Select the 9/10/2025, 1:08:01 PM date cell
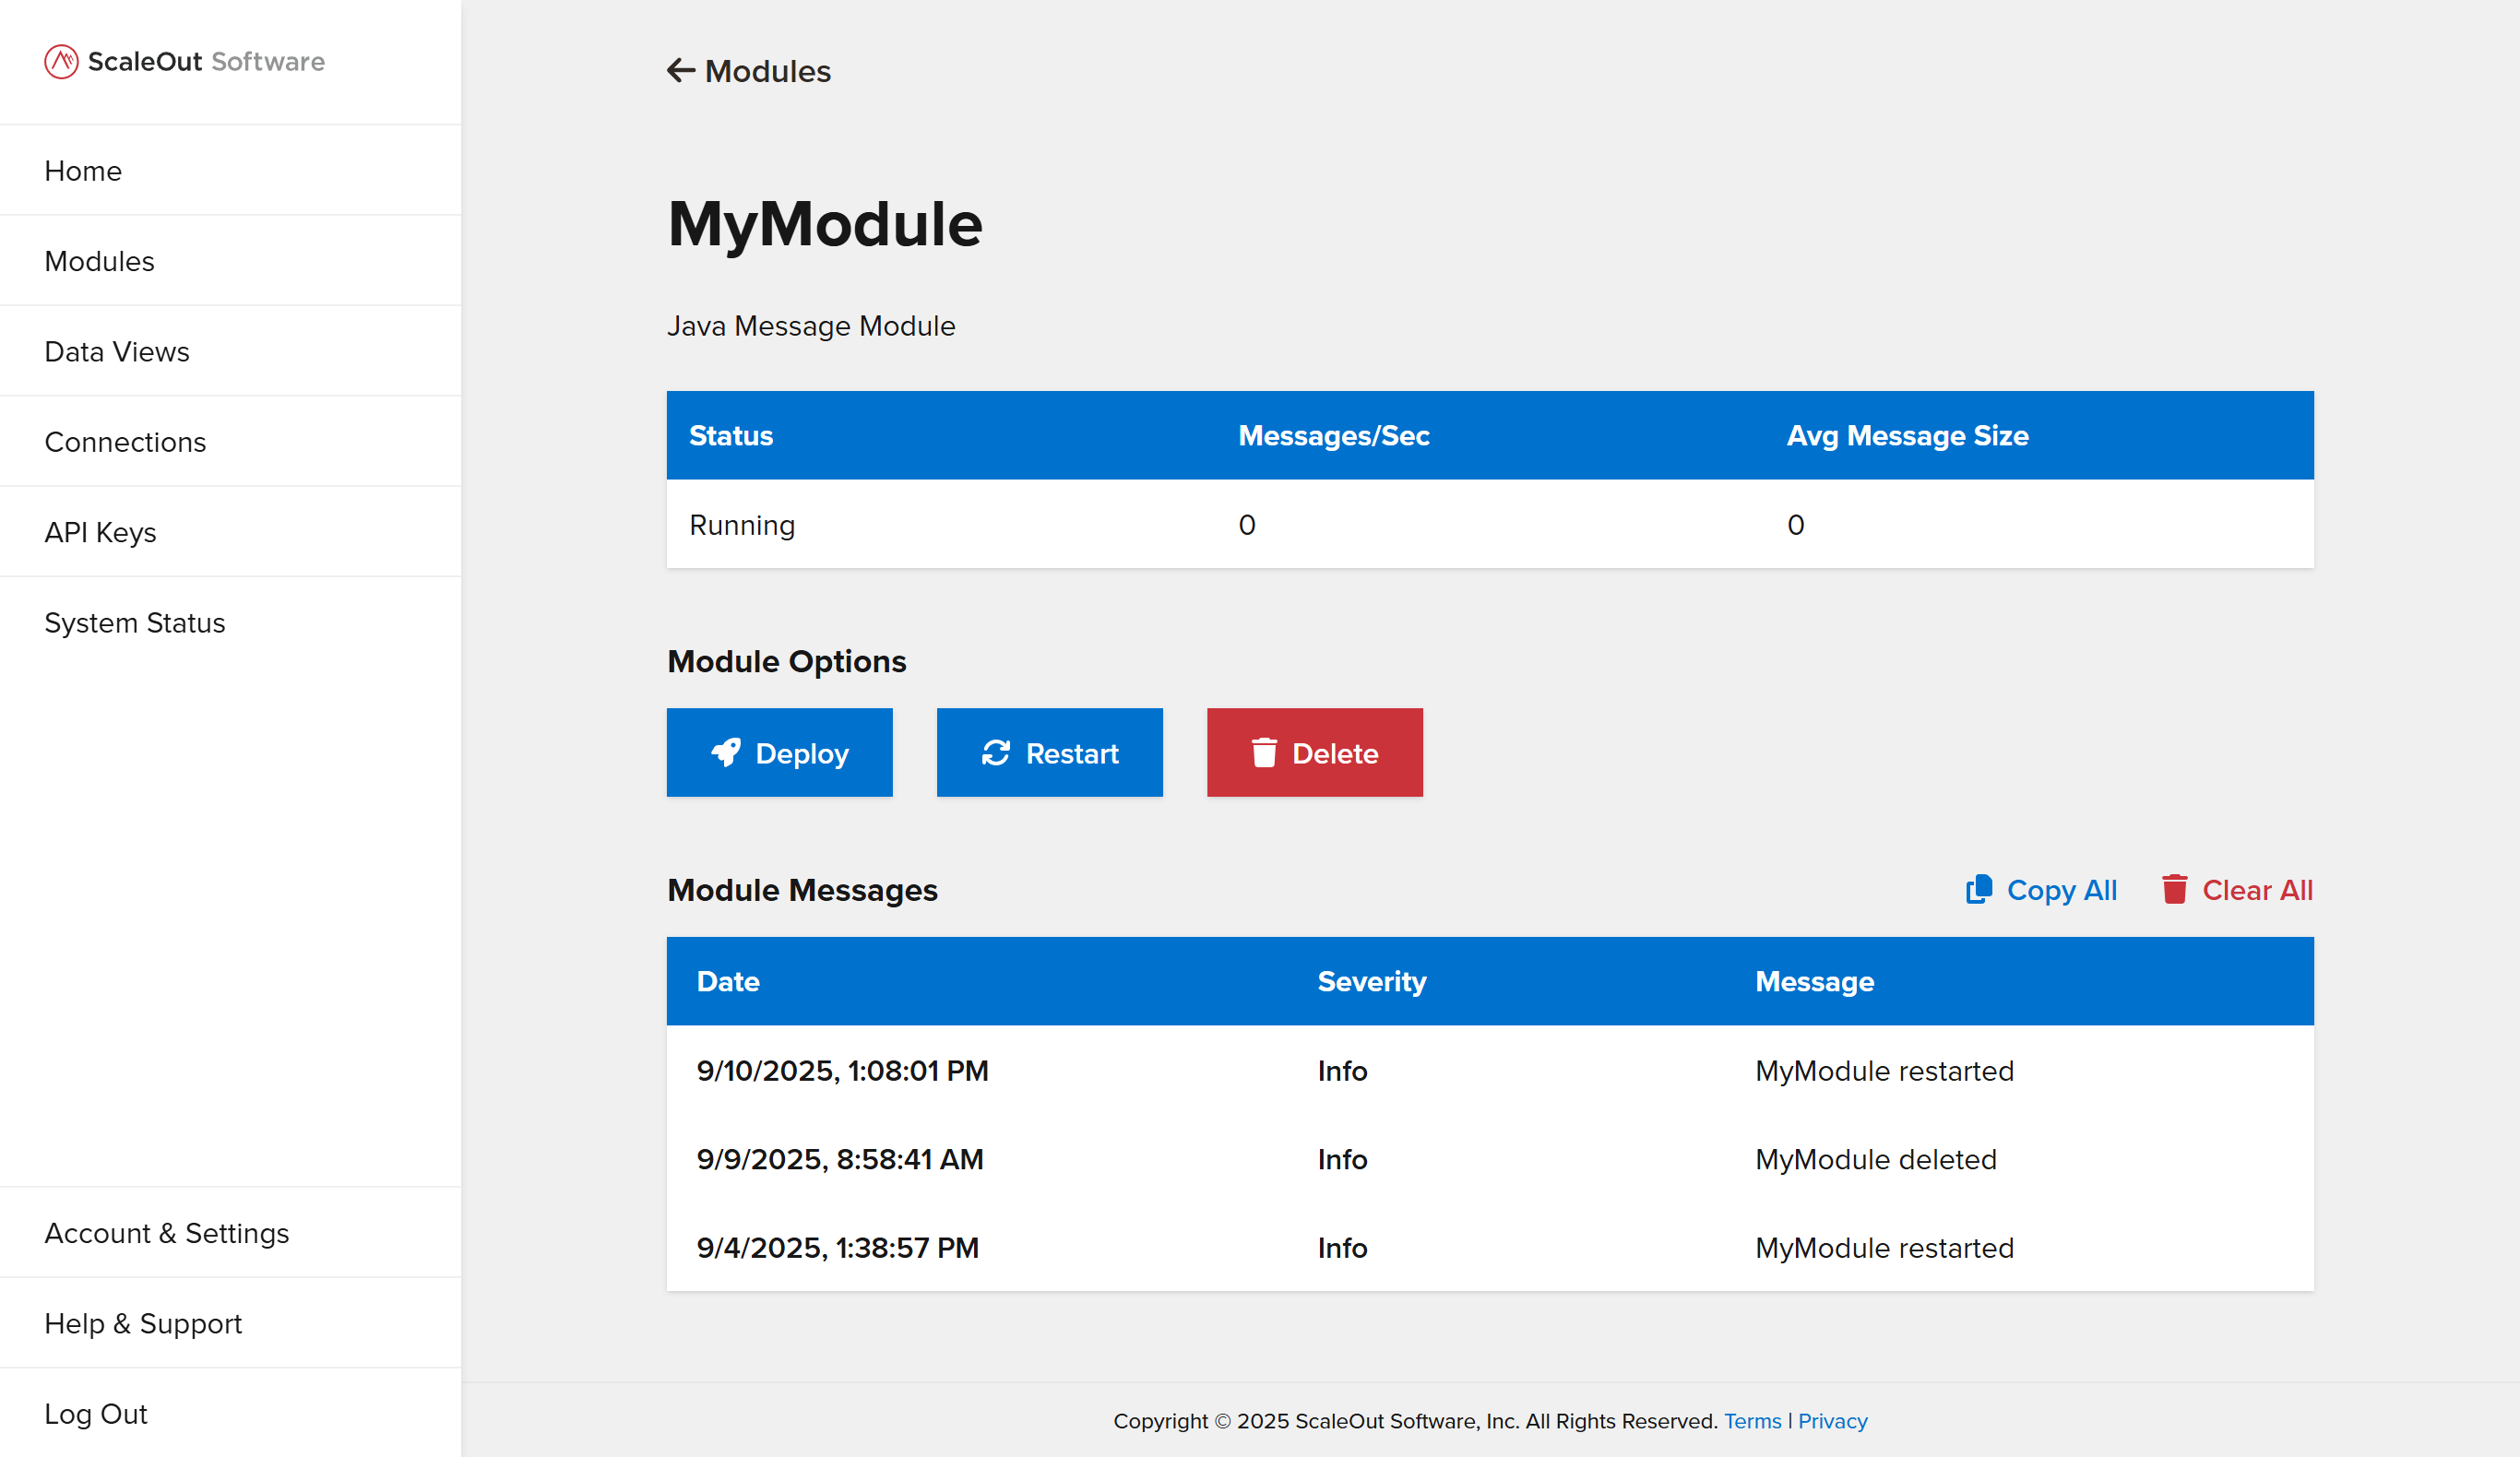This screenshot has width=2520, height=1457. 842,1071
